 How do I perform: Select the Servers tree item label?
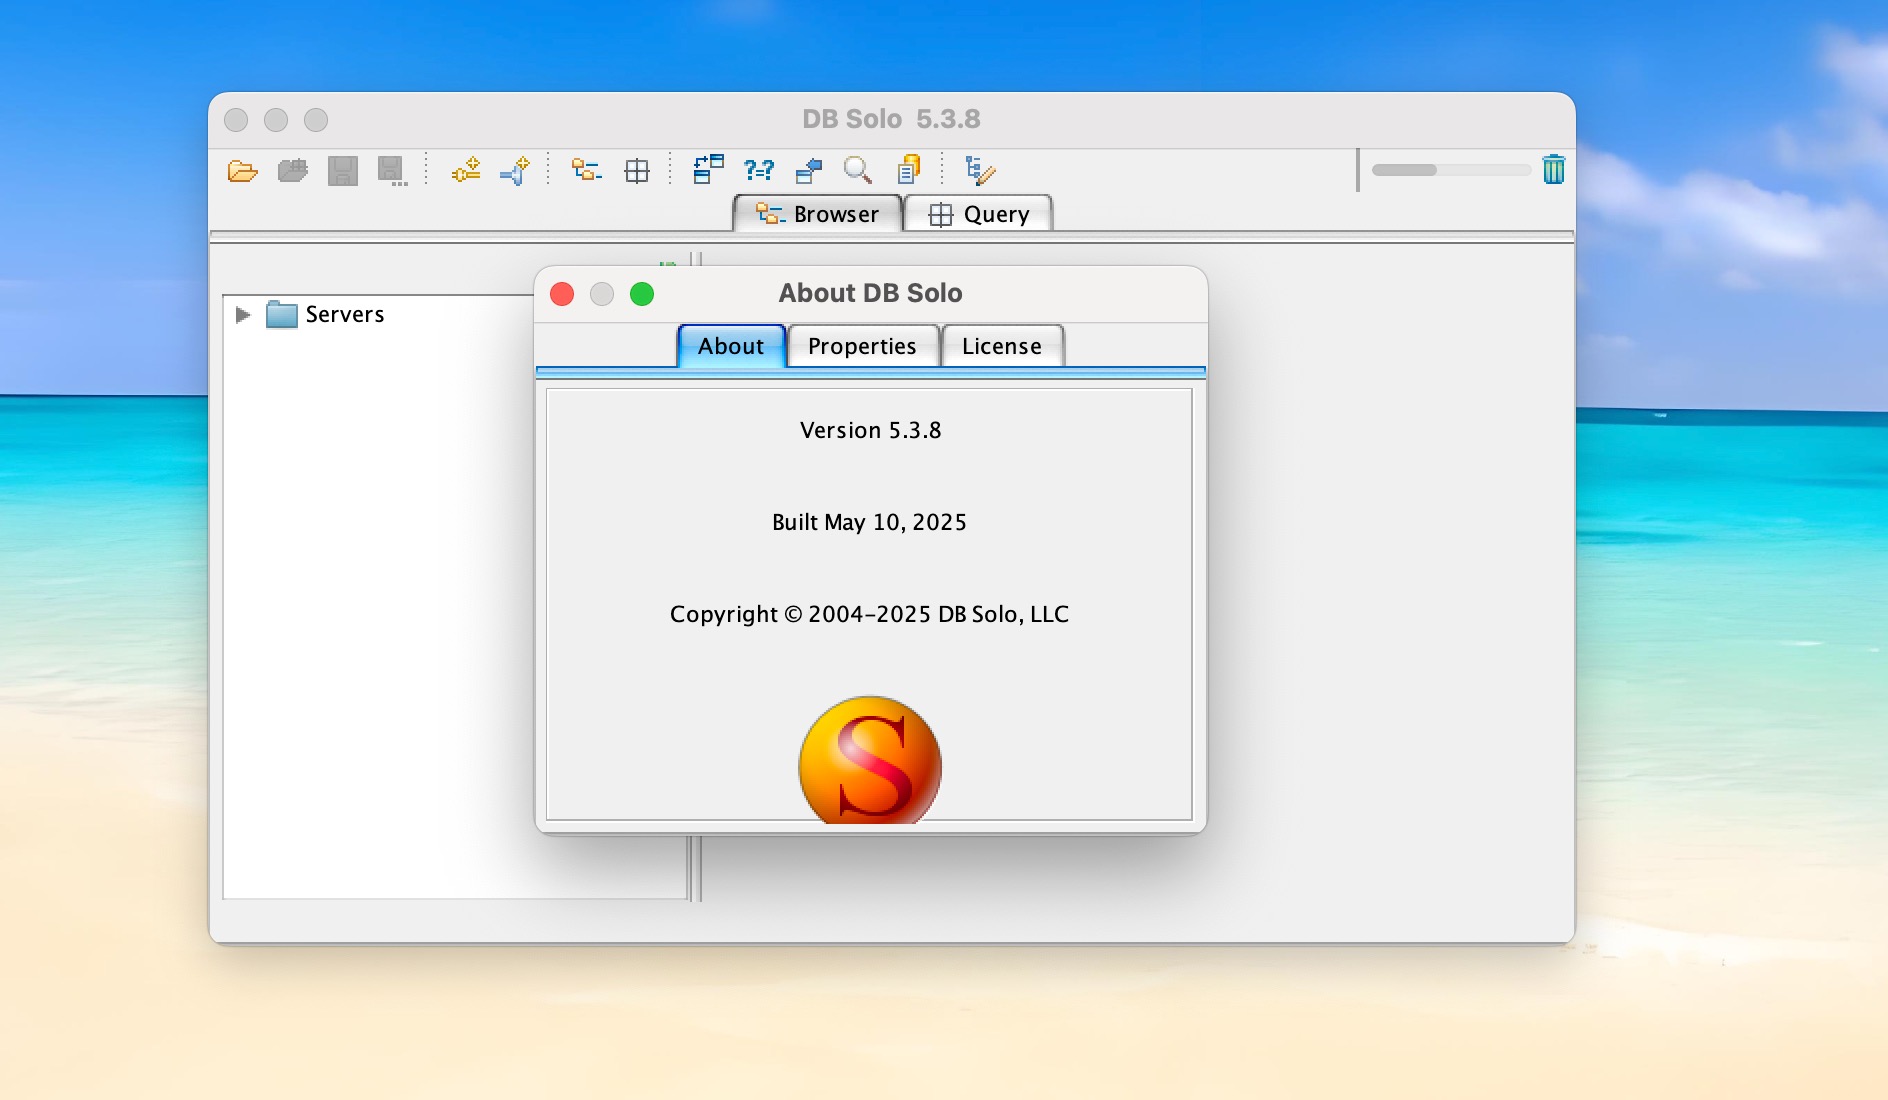coord(345,315)
